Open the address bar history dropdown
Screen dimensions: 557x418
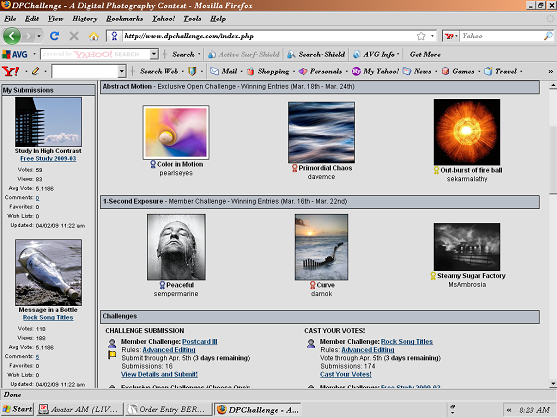click(432, 36)
